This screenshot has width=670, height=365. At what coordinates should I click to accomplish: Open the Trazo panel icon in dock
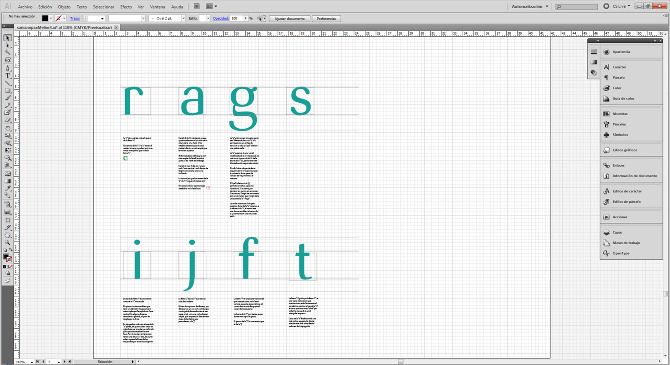594,52
